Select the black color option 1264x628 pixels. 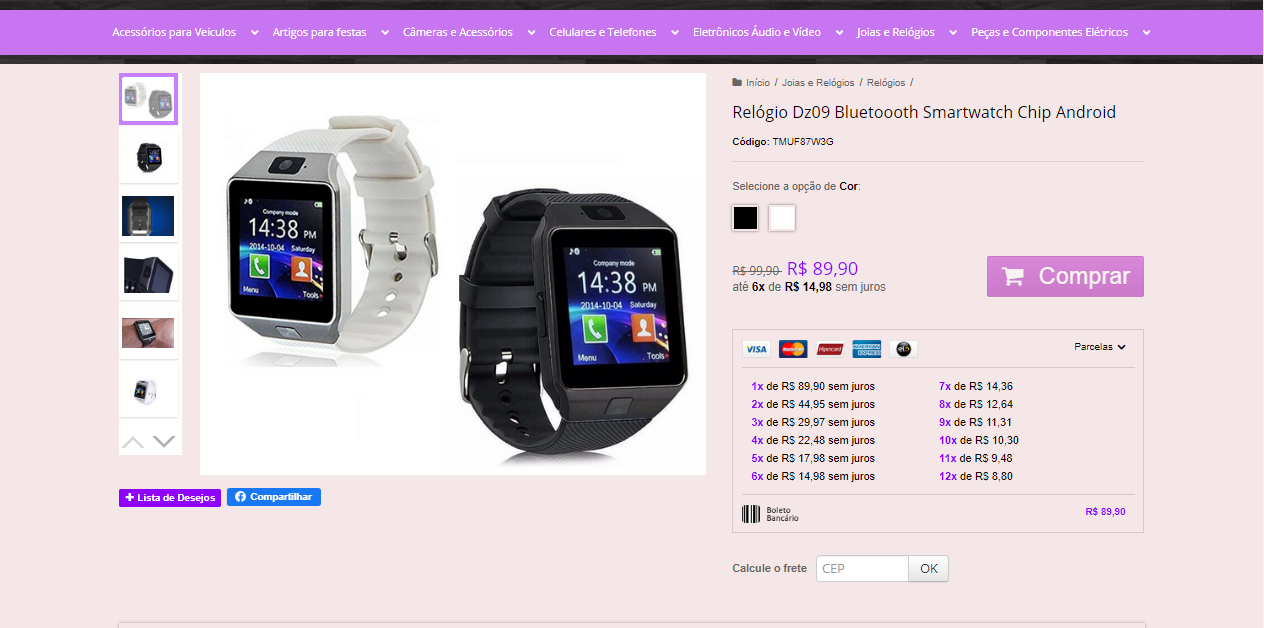coord(745,218)
